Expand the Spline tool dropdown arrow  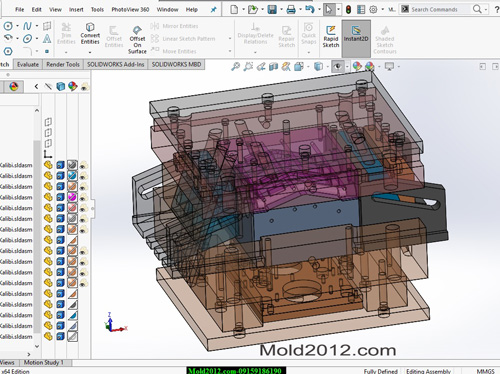click(x=36, y=26)
